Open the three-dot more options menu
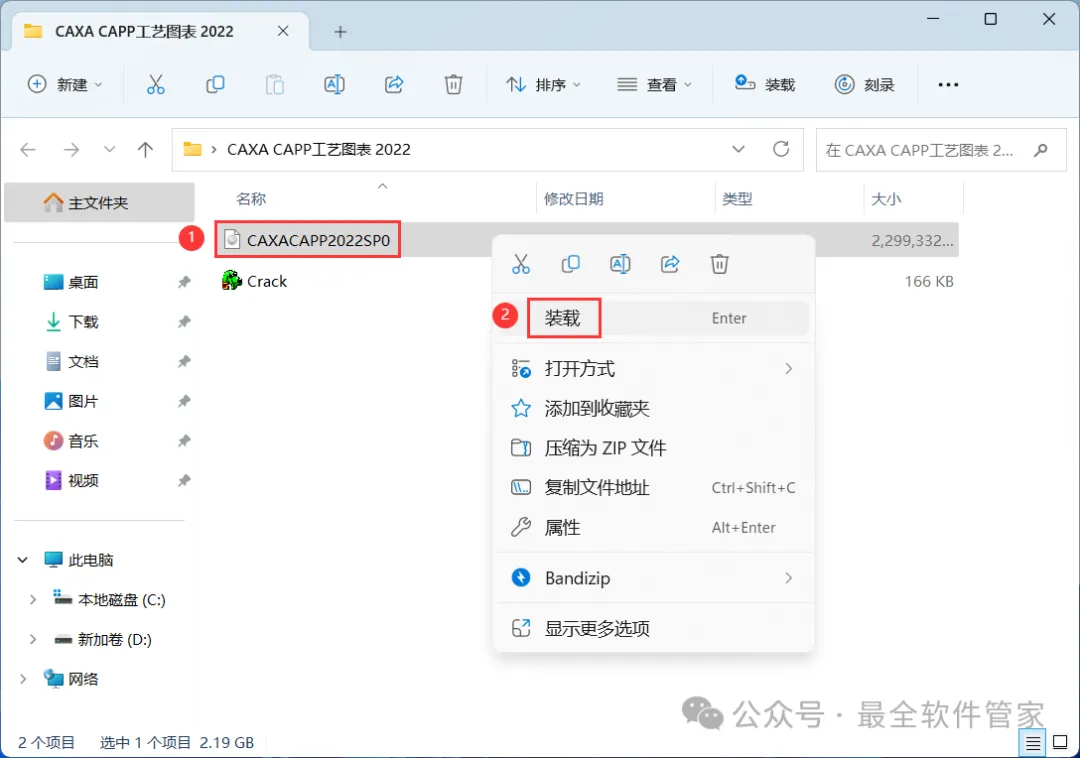This screenshot has height=758, width=1080. coord(948,85)
